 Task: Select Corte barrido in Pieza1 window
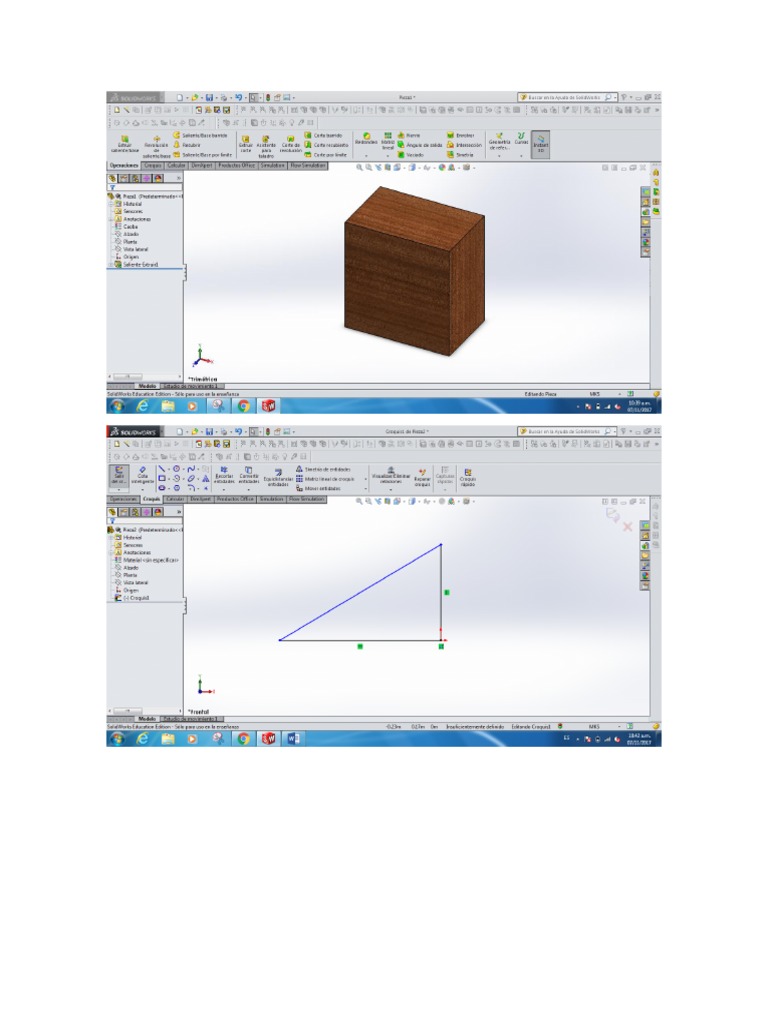tap(323, 135)
